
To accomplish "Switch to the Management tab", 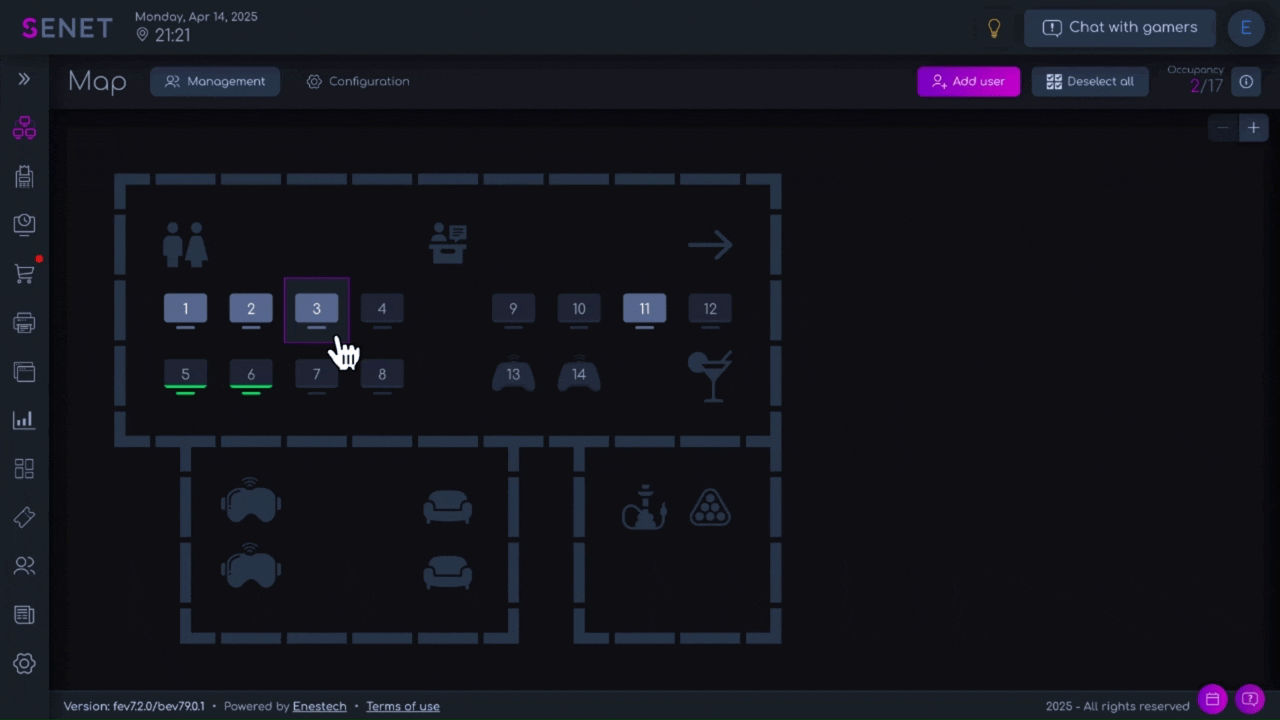I will [215, 82].
